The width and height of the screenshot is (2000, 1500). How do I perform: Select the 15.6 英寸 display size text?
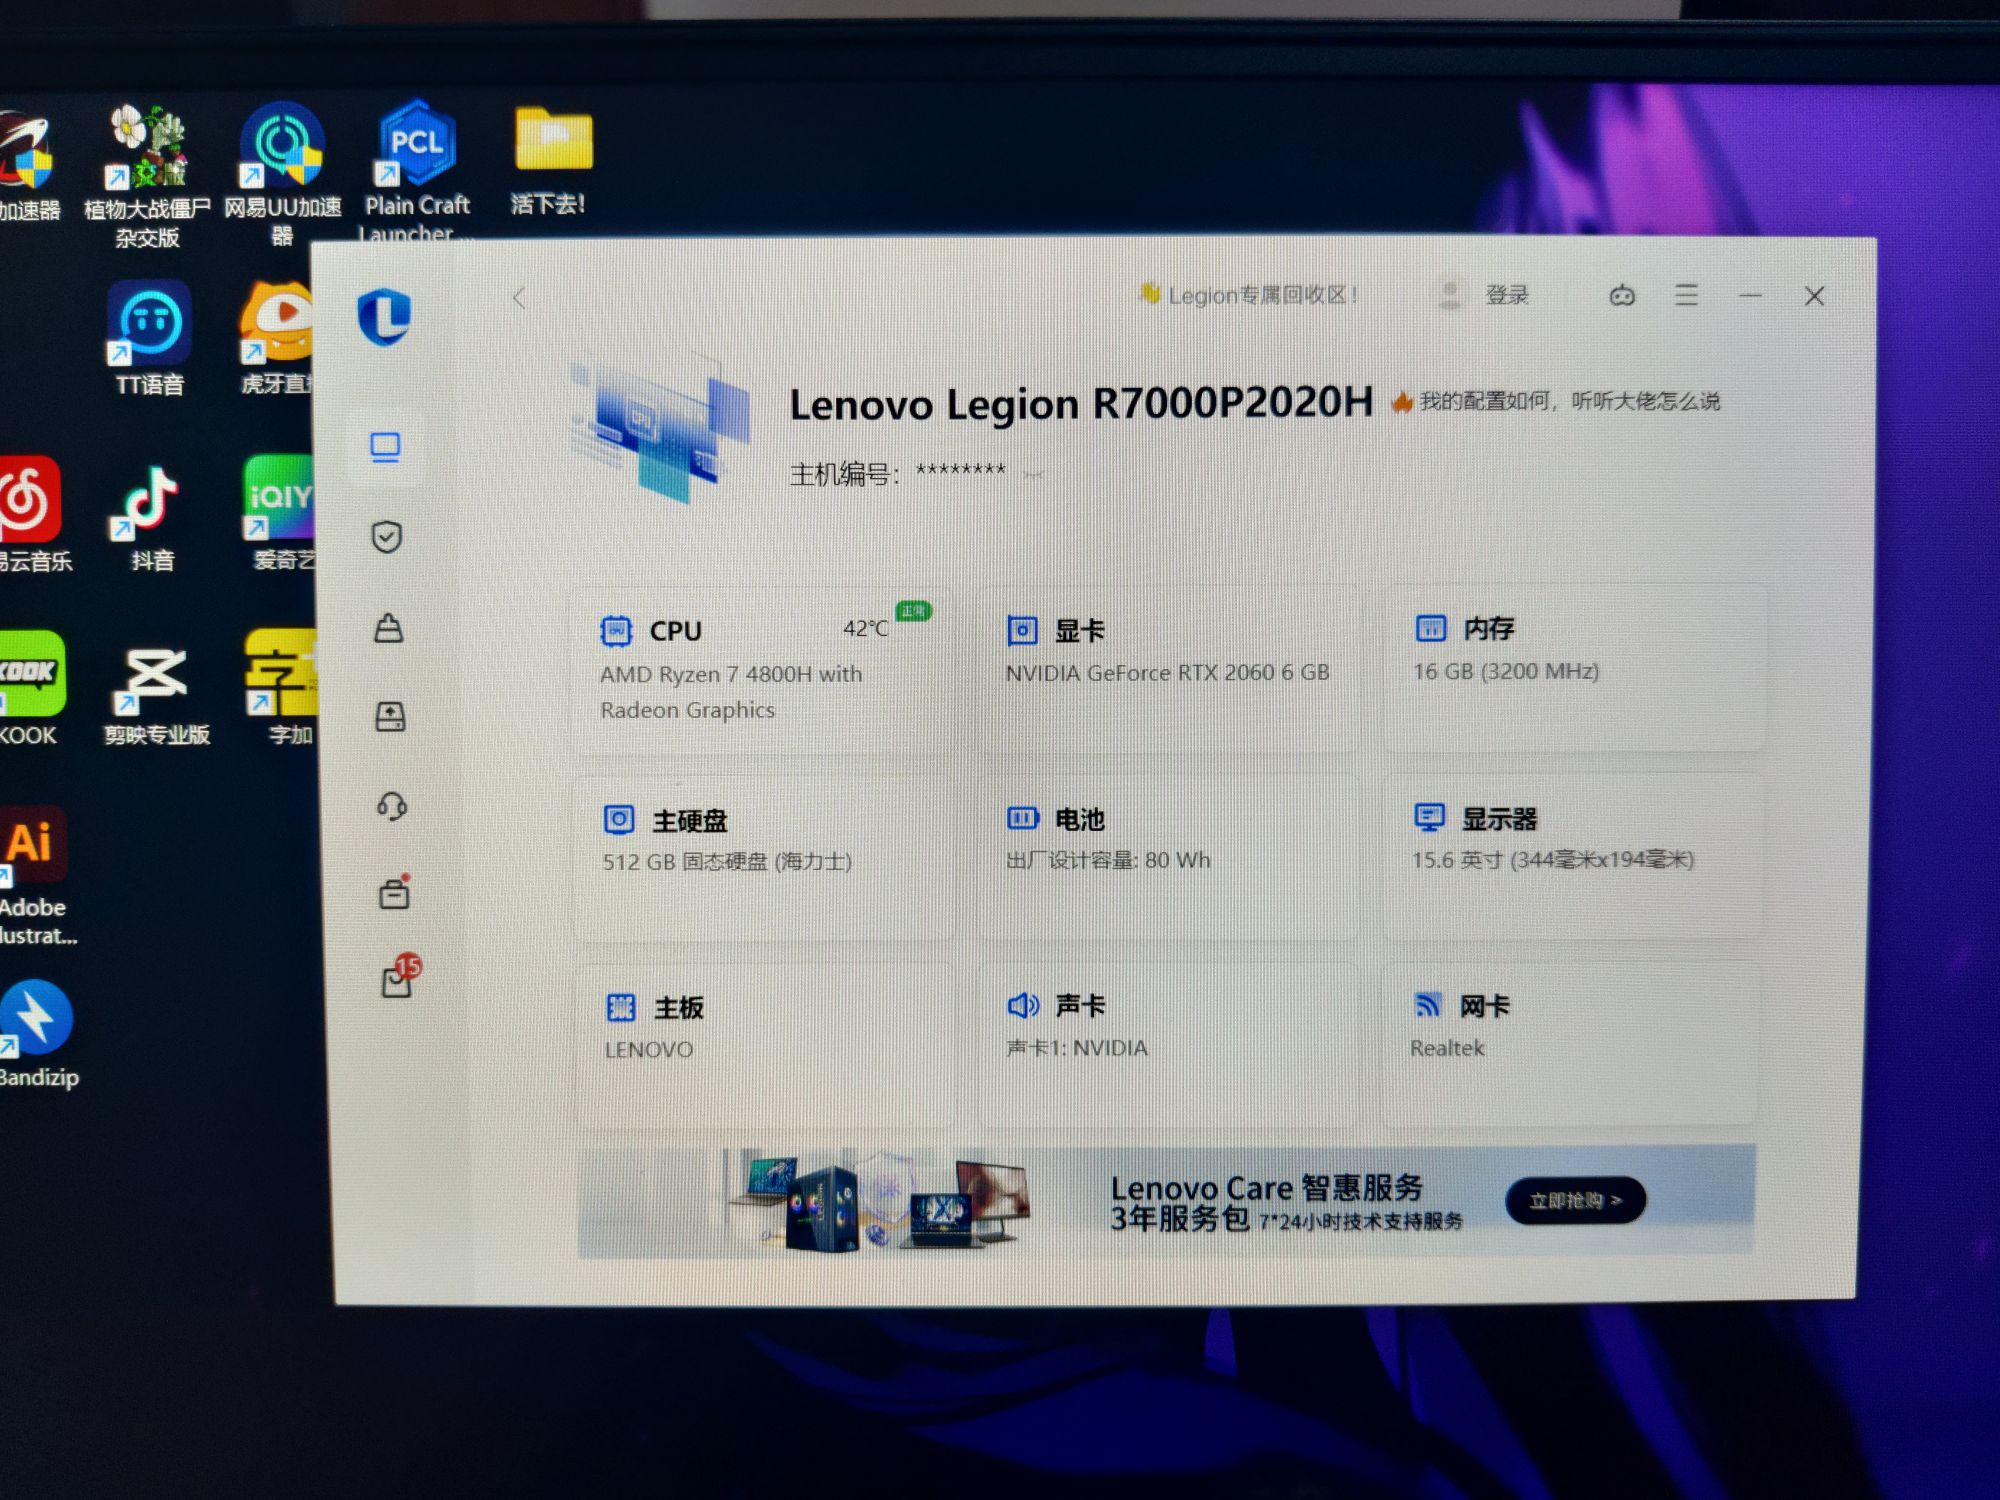coord(1553,859)
